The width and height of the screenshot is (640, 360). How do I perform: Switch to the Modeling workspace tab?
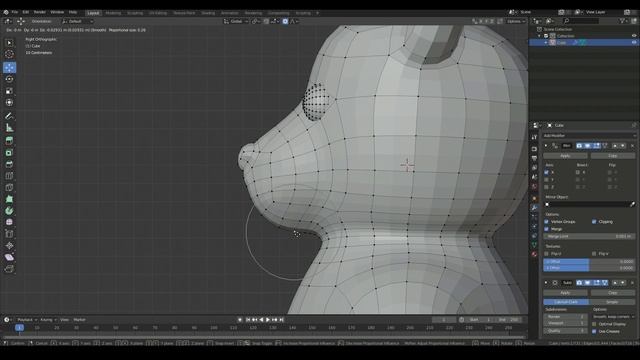pos(113,13)
